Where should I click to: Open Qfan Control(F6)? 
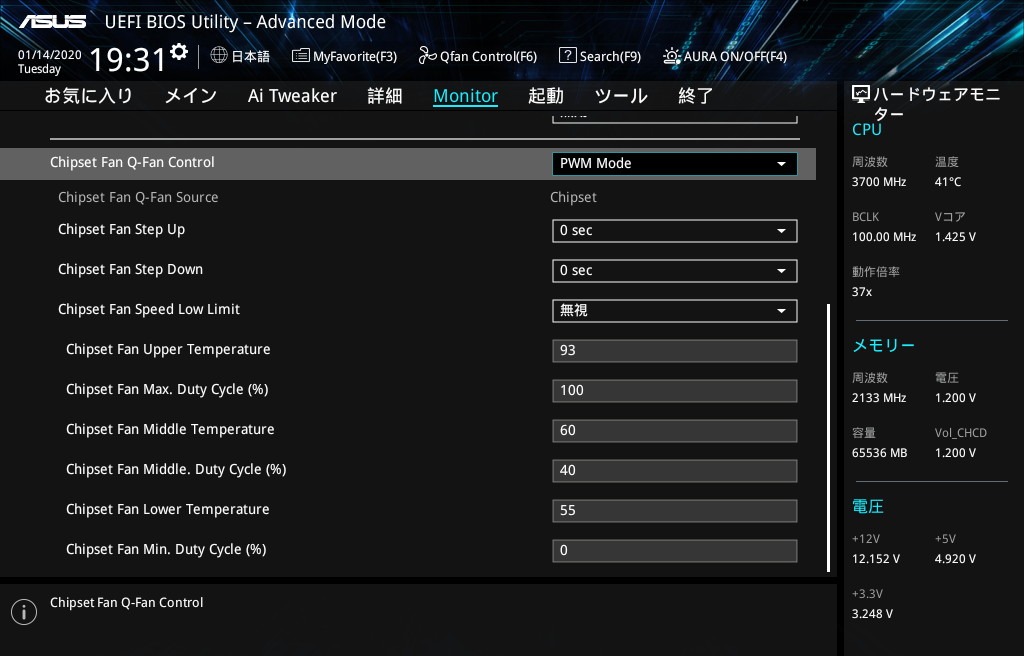pos(477,56)
